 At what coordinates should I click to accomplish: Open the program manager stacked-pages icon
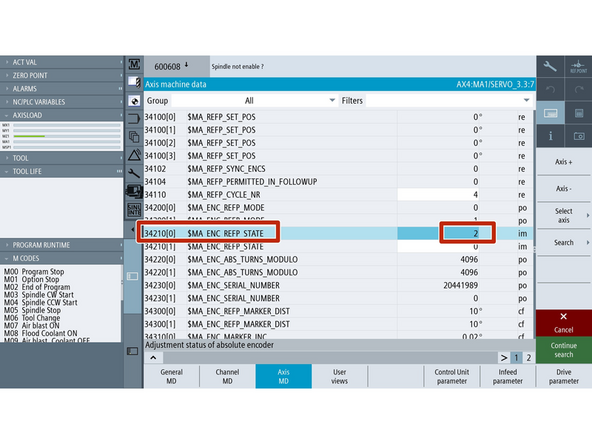[x=134, y=137]
